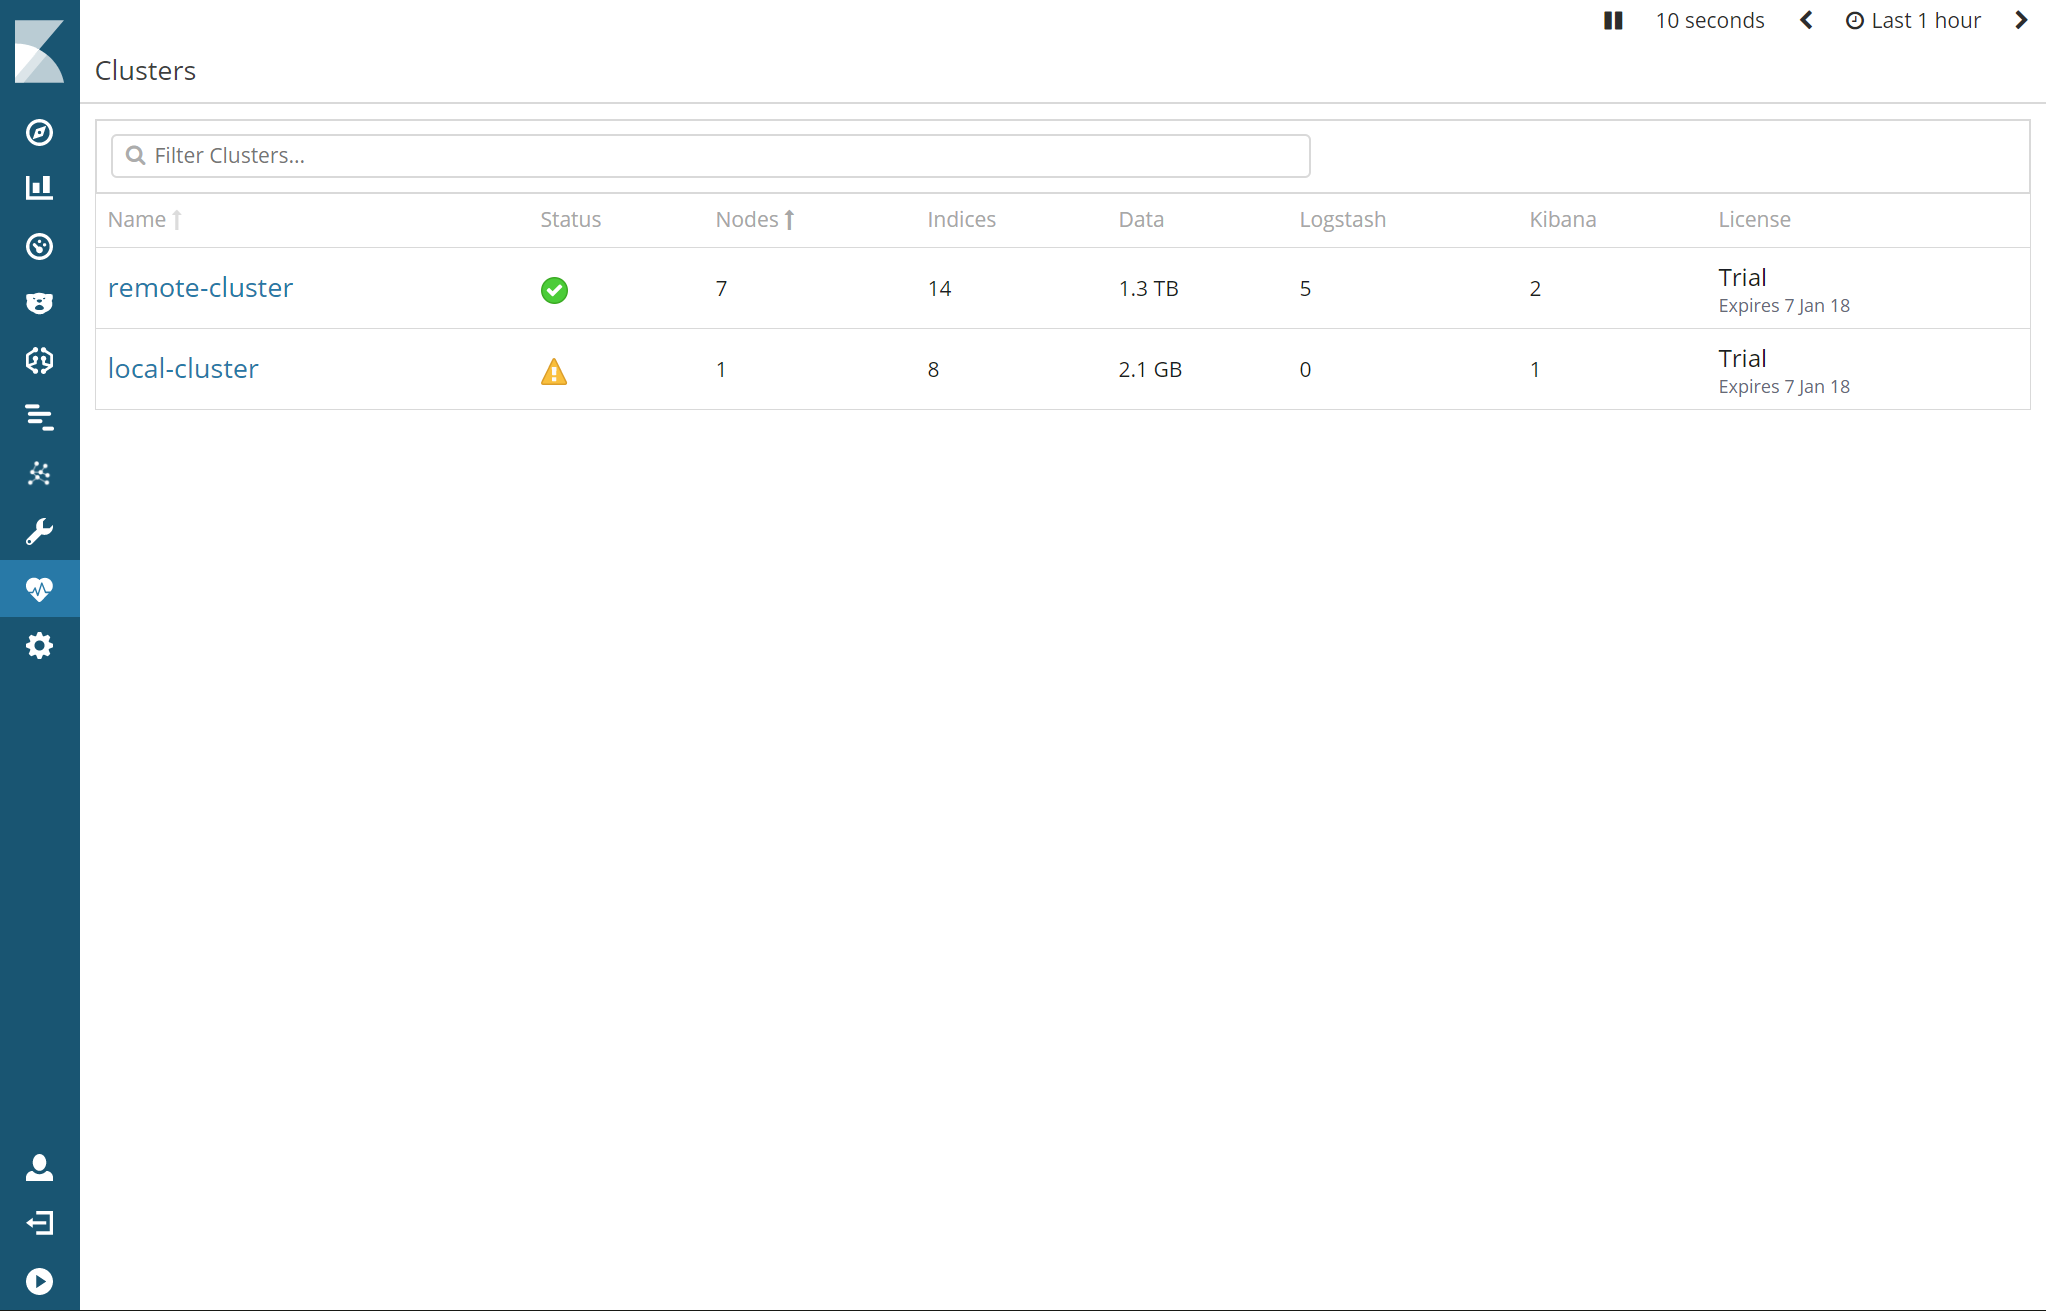Open the local-cluster link
2046x1311 pixels.
coord(183,369)
